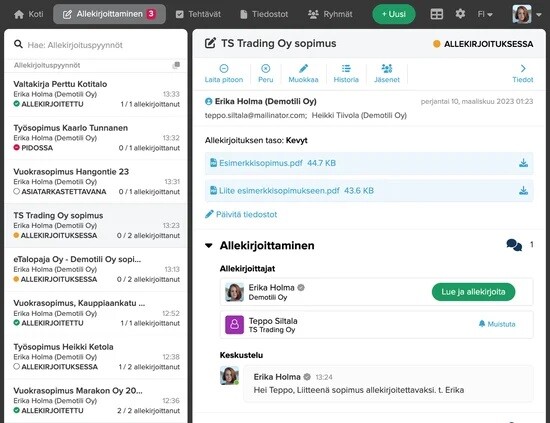Open the Jäsenet members icon

(x=387, y=68)
